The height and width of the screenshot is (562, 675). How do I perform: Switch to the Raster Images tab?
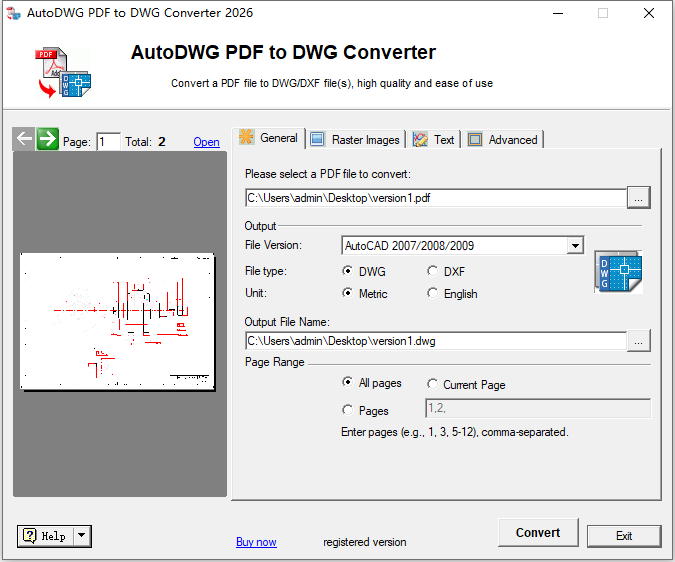pyautogui.click(x=356, y=140)
